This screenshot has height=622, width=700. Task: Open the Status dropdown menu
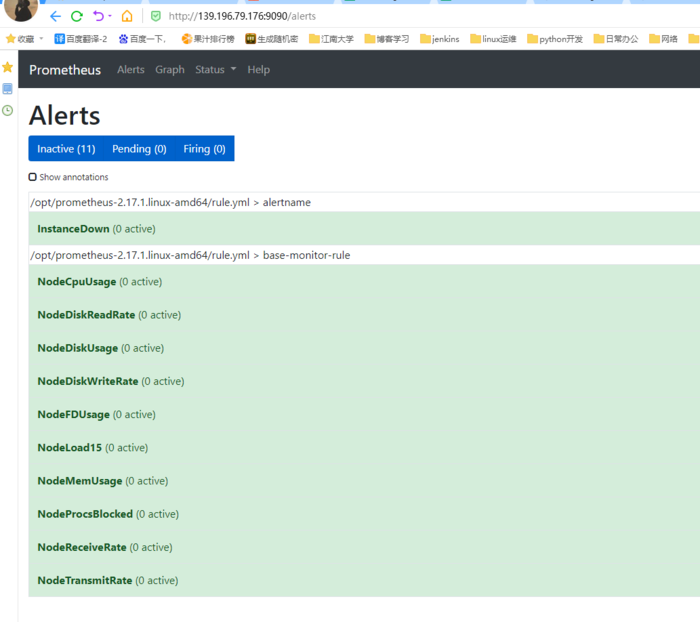[x=215, y=70]
